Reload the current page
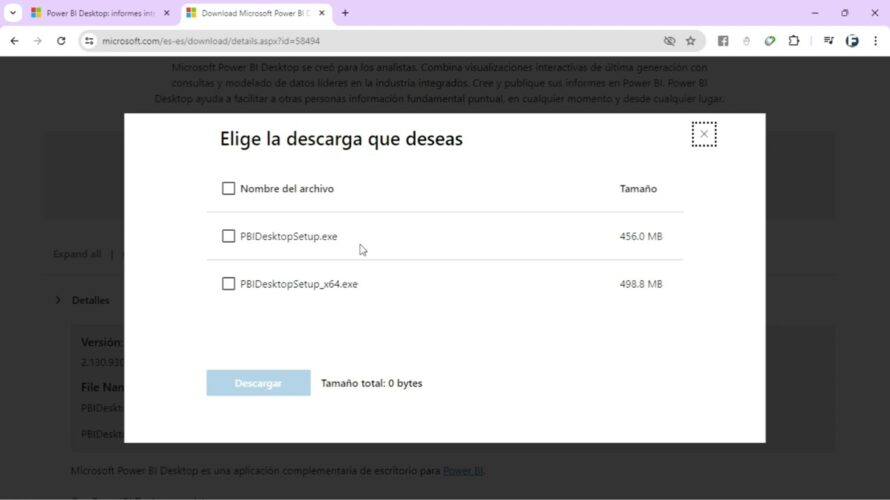The image size is (890, 500). pos(61,41)
